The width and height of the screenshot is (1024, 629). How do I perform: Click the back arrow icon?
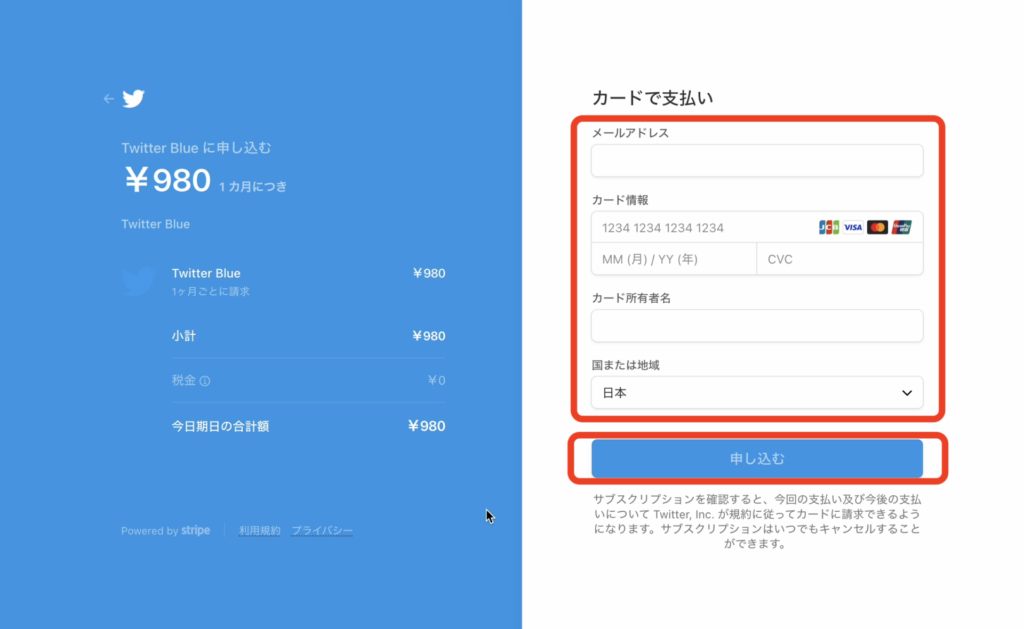pyautogui.click(x=108, y=99)
